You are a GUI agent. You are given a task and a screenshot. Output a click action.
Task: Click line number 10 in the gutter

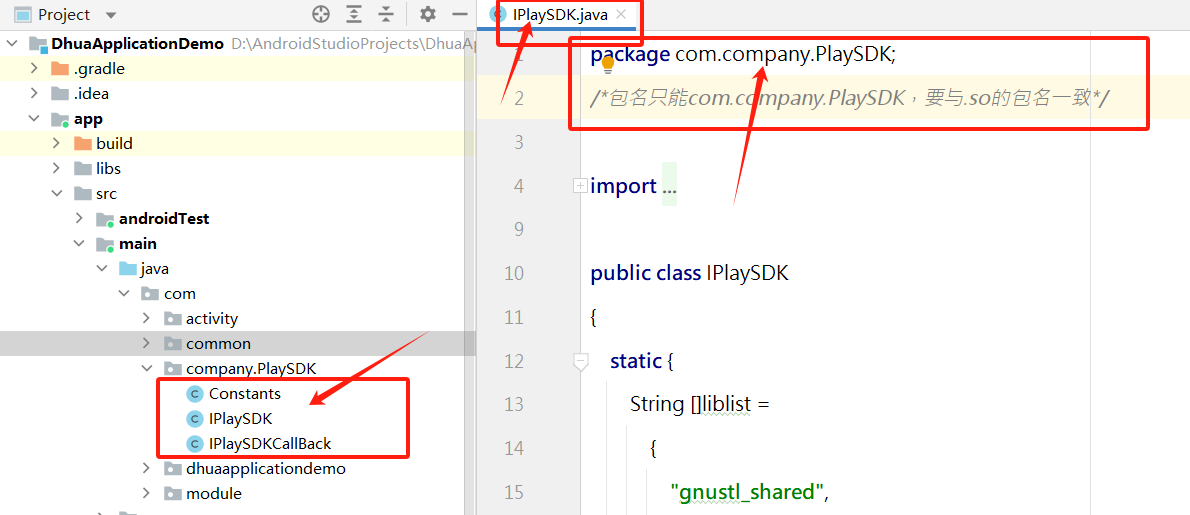[514, 273]
